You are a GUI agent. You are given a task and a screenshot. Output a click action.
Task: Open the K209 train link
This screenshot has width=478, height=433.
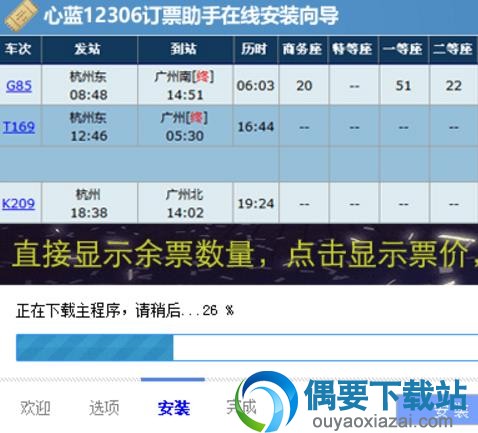coord(18,204)
